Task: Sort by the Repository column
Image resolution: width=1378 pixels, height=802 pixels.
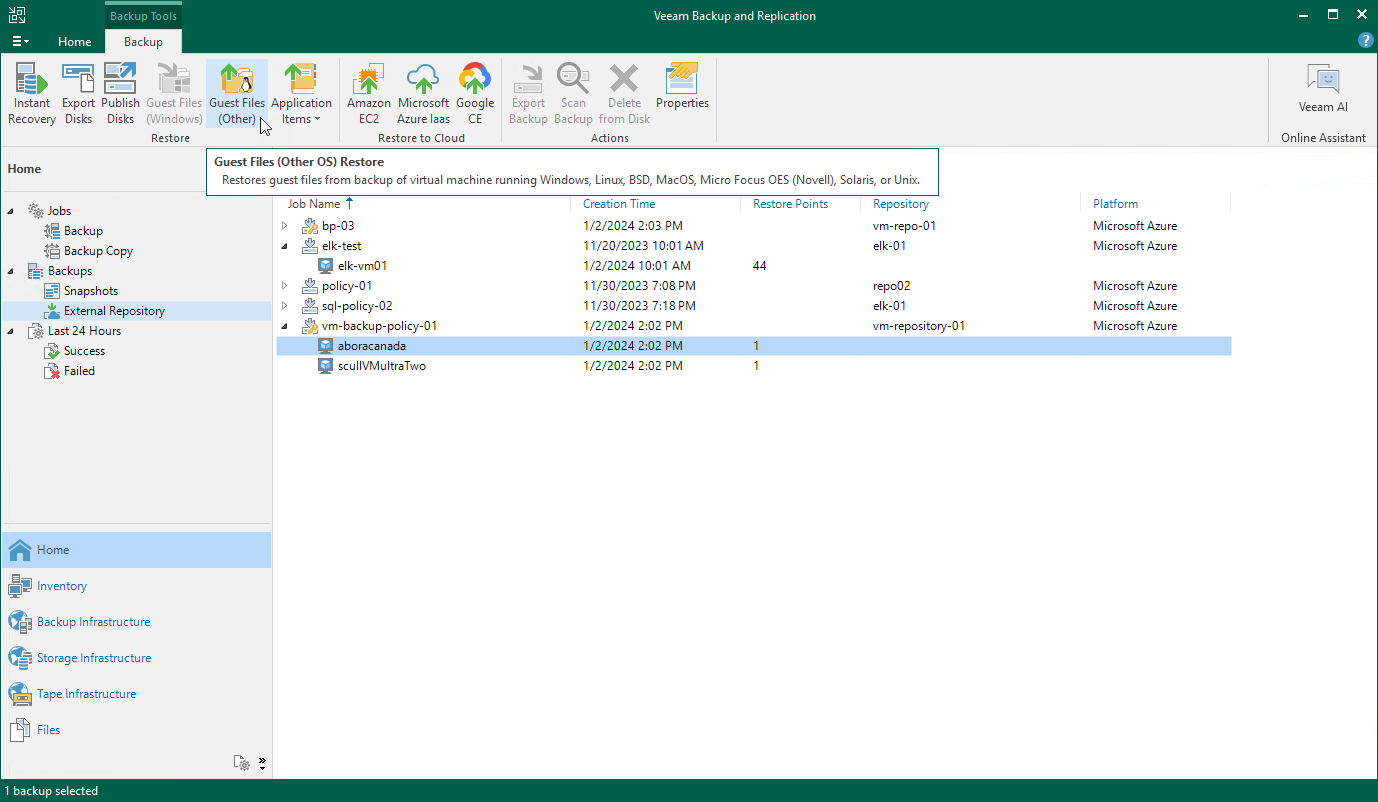Action: click(x=901, y=204)
